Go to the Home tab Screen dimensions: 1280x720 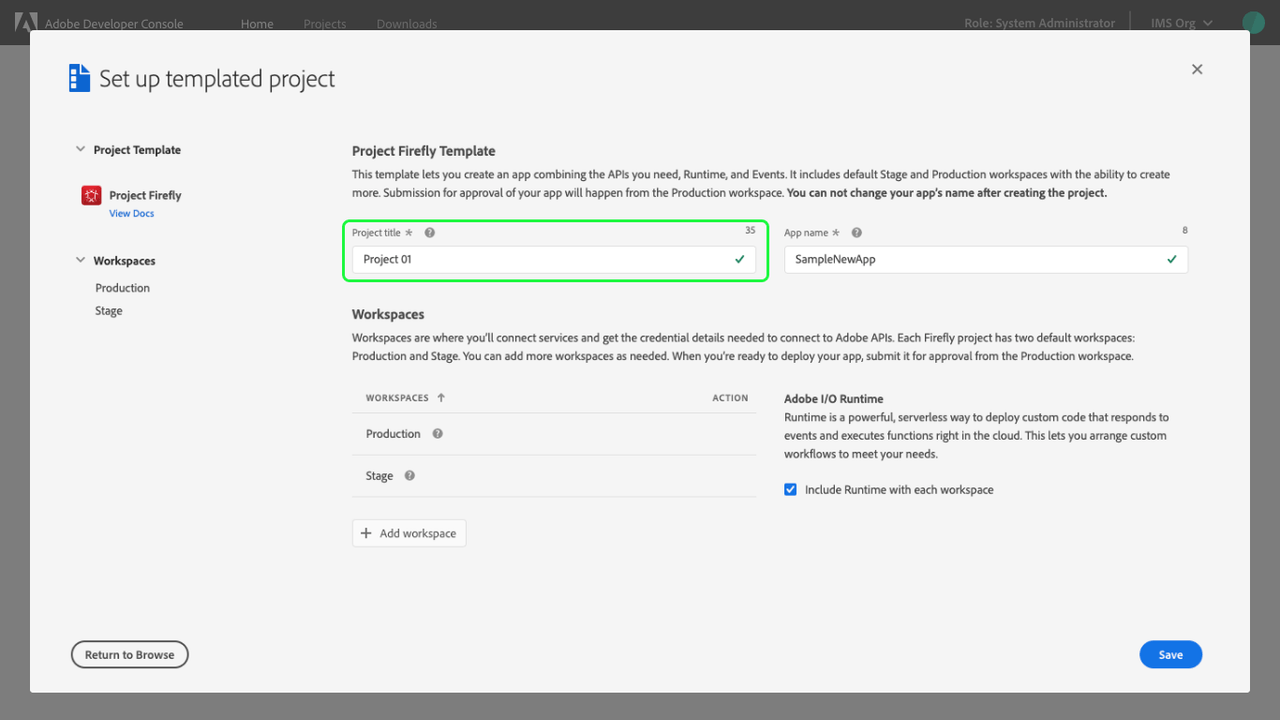(x=257, y=24)
